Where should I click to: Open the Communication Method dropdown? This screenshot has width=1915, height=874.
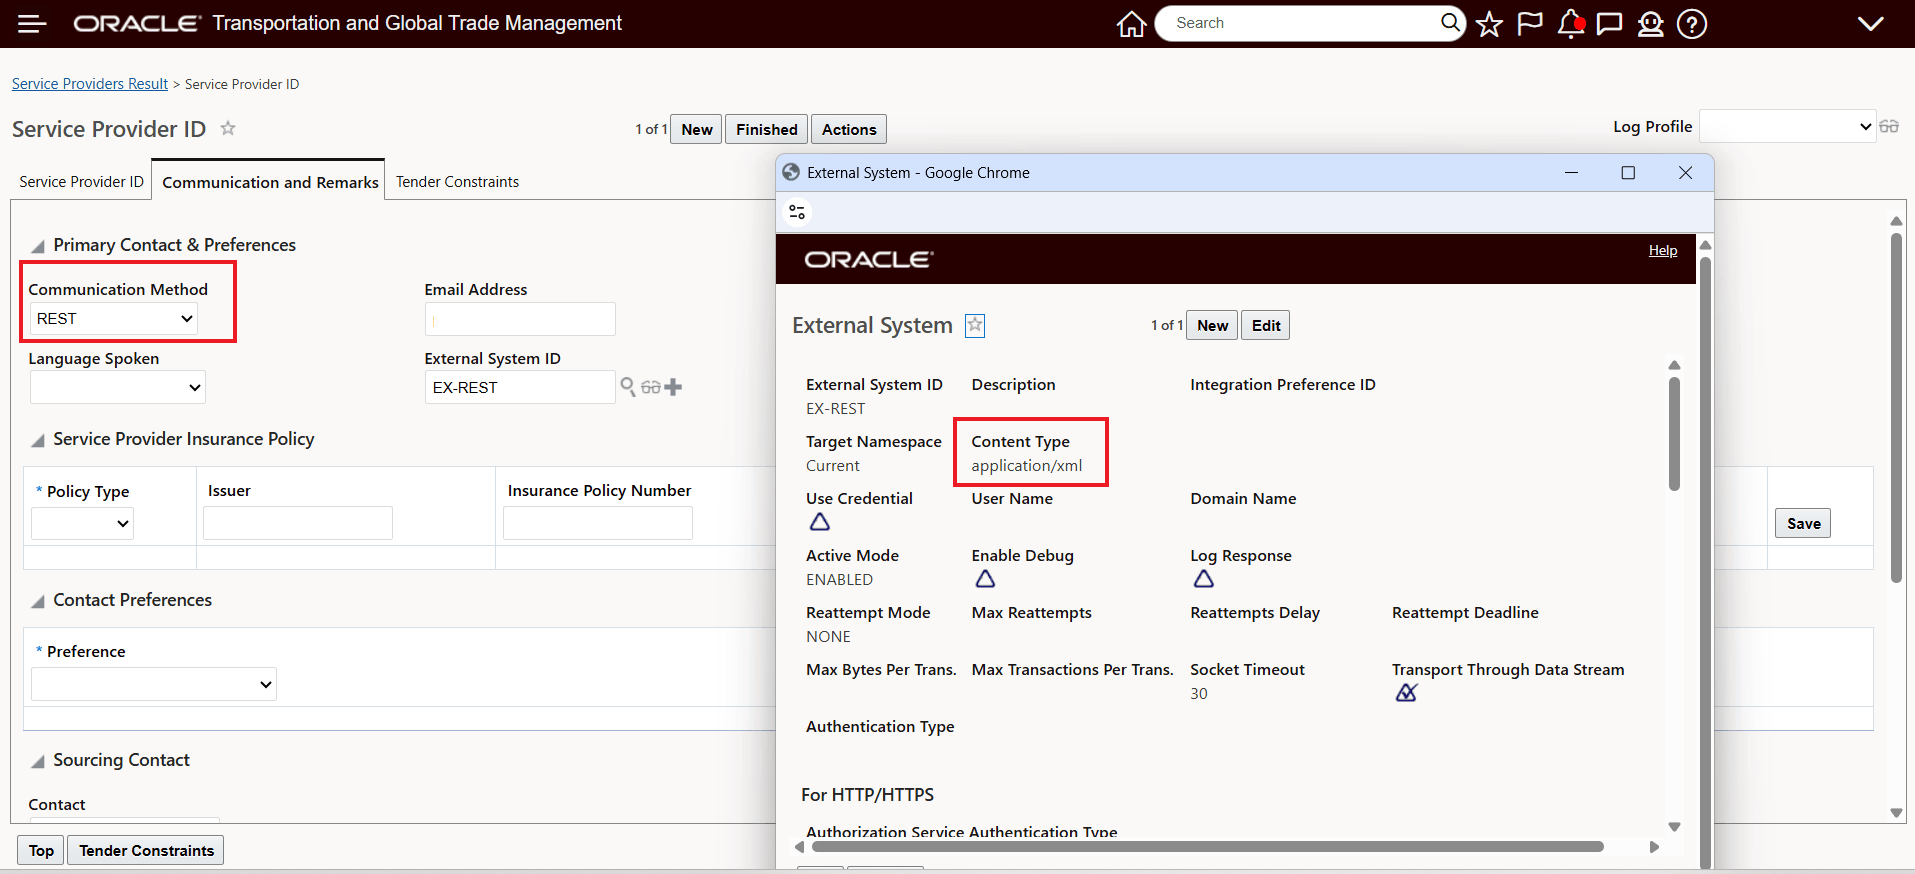114,319
